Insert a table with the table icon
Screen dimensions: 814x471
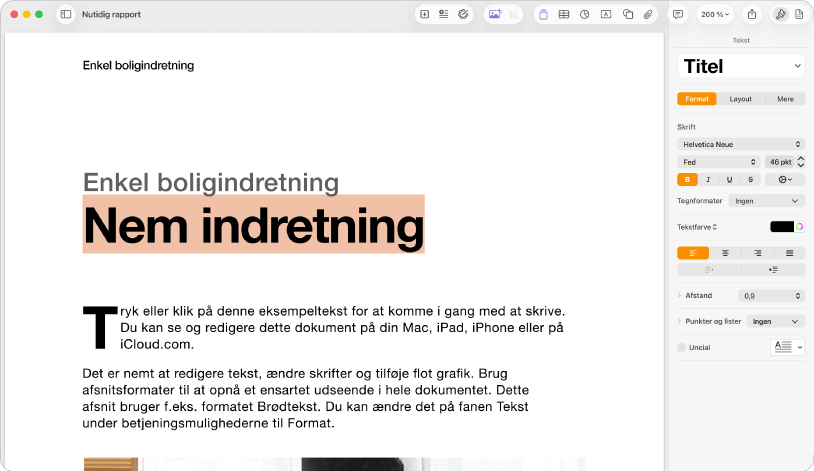click(564, 15)
